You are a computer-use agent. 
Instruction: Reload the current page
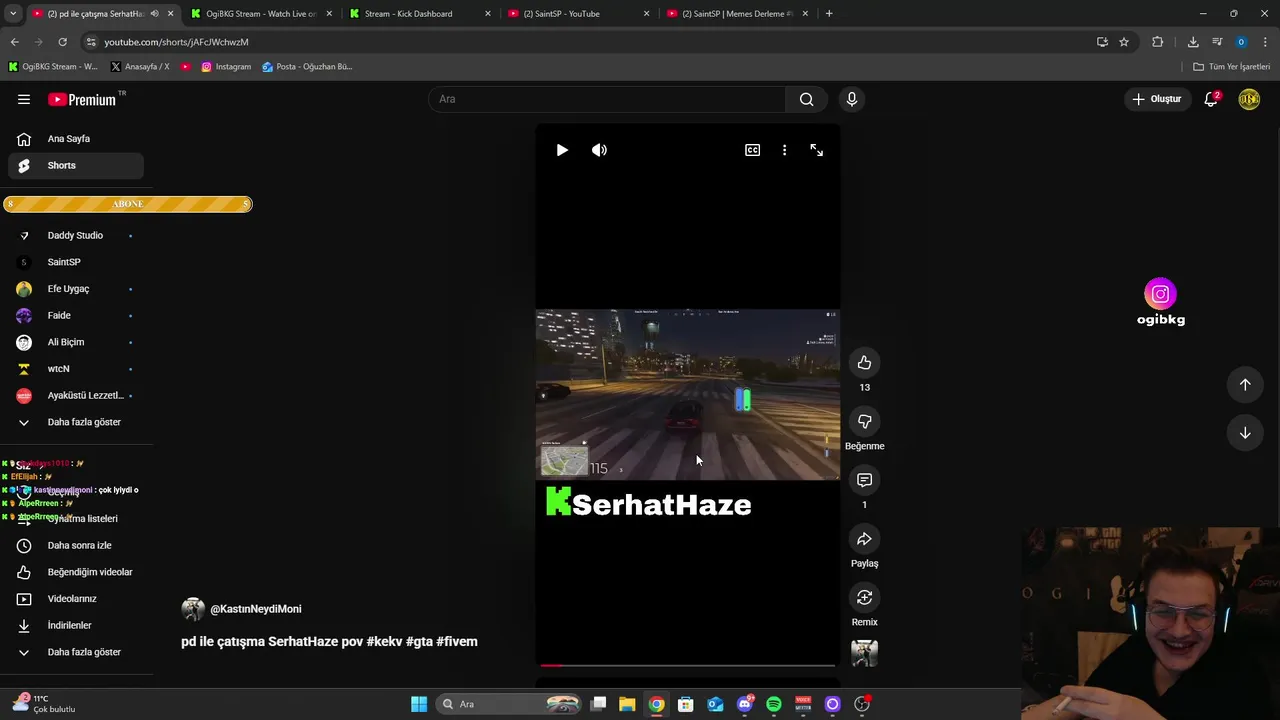pos(62,42)
